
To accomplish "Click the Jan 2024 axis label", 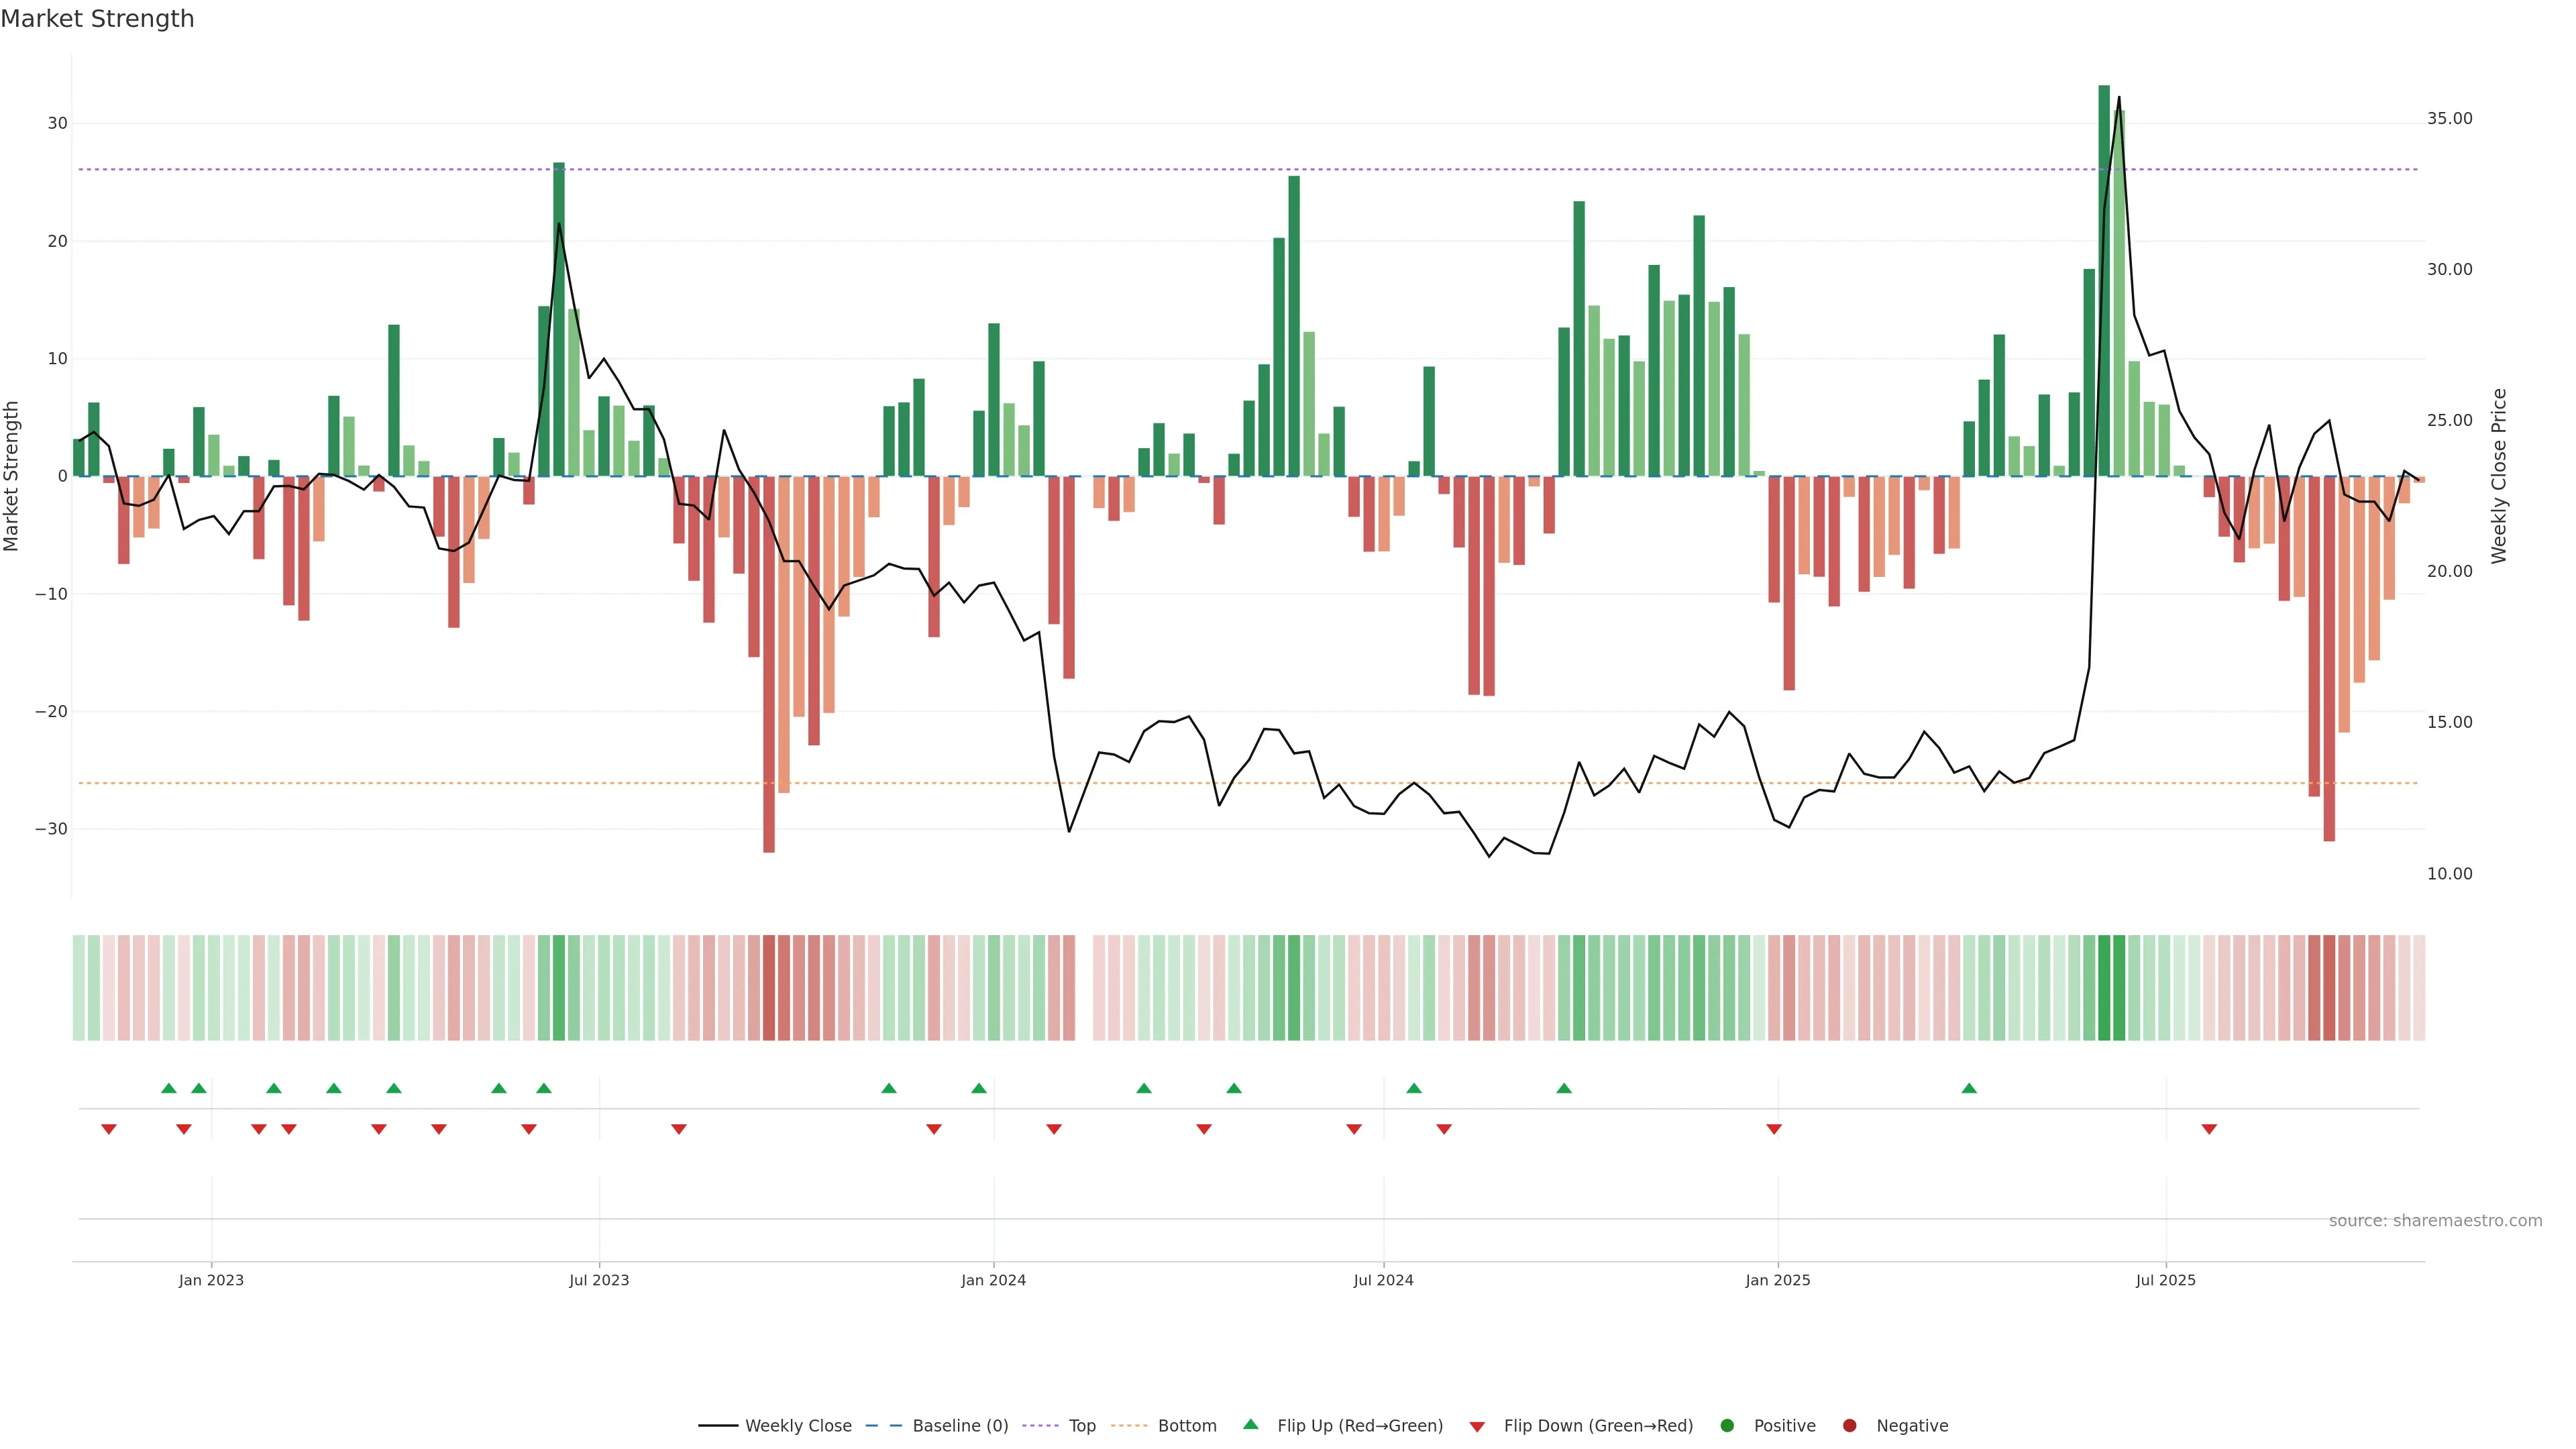I will pos(993,1280).
